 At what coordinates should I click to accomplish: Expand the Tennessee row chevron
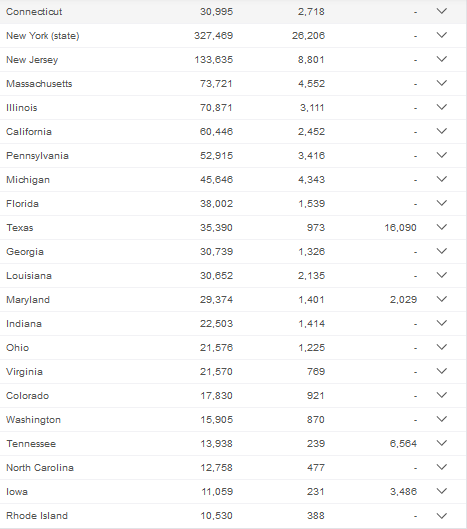coord(442,443)
